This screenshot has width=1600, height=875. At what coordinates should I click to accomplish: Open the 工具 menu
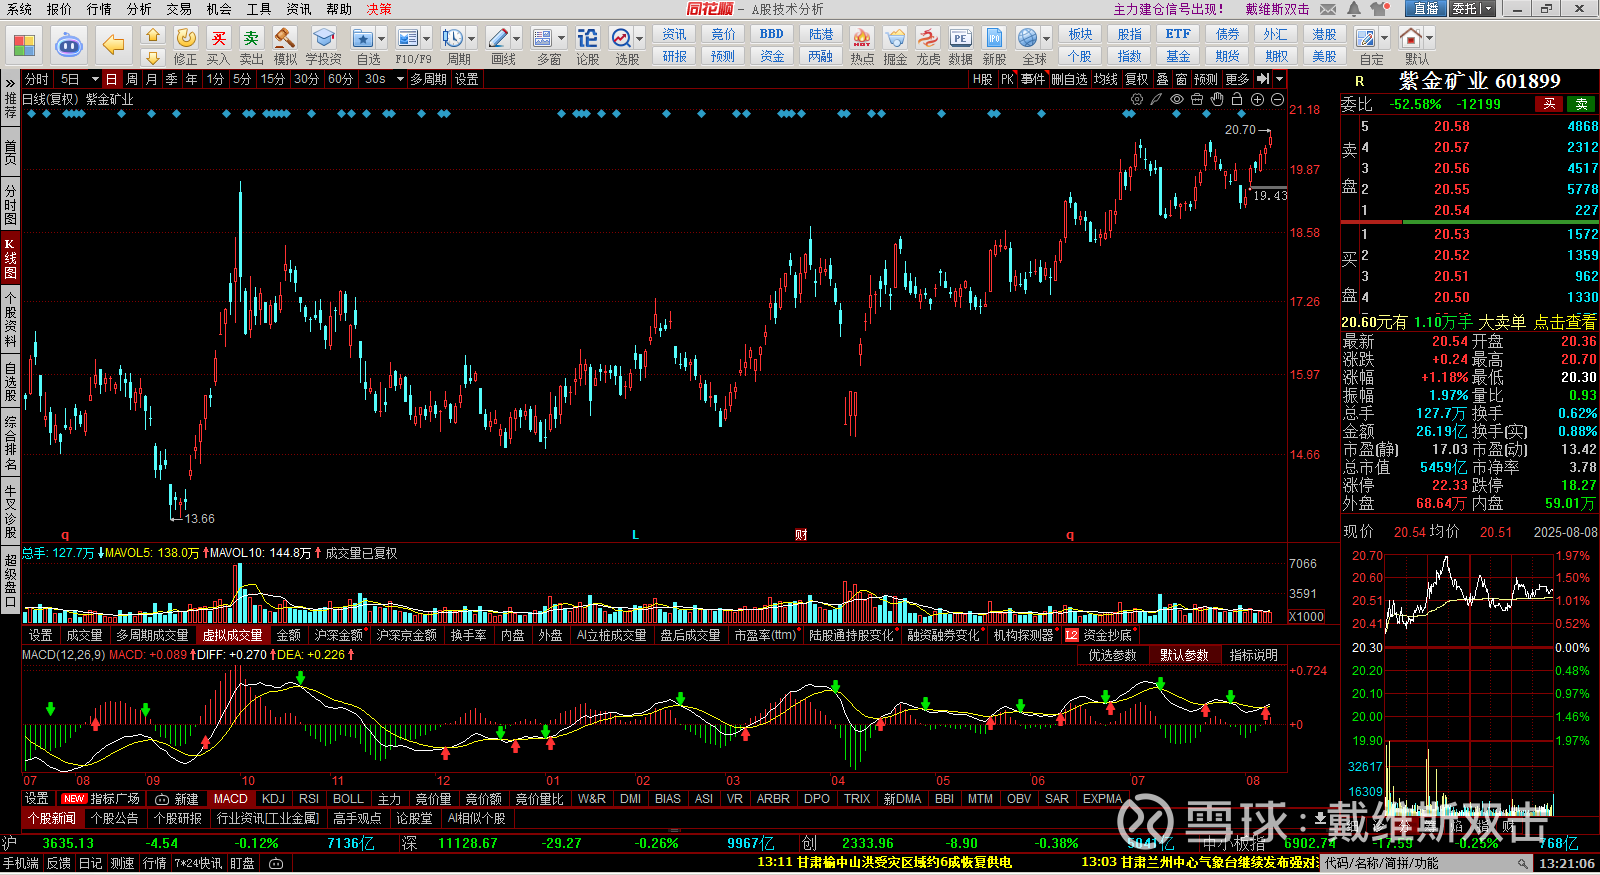click(x=259, y=9)
